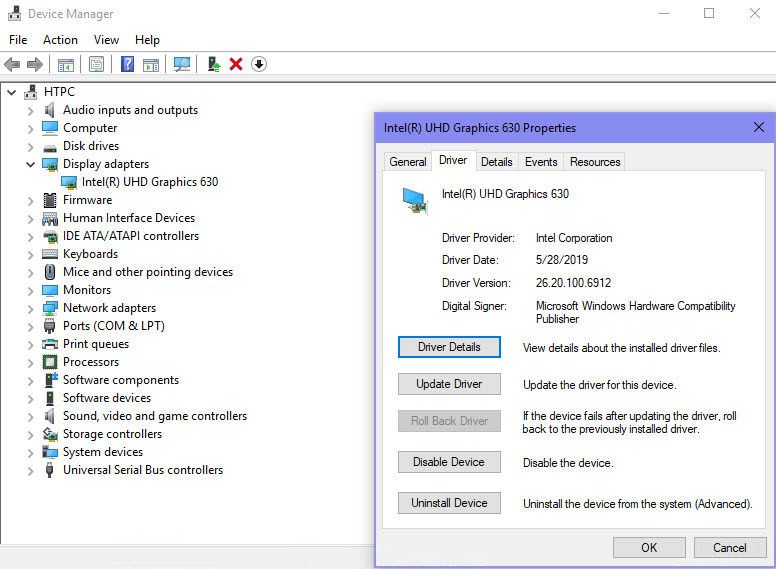Click the Forward arrow toolbar icon
This screenshot has width=776, height=569.
tap(35, 64)
